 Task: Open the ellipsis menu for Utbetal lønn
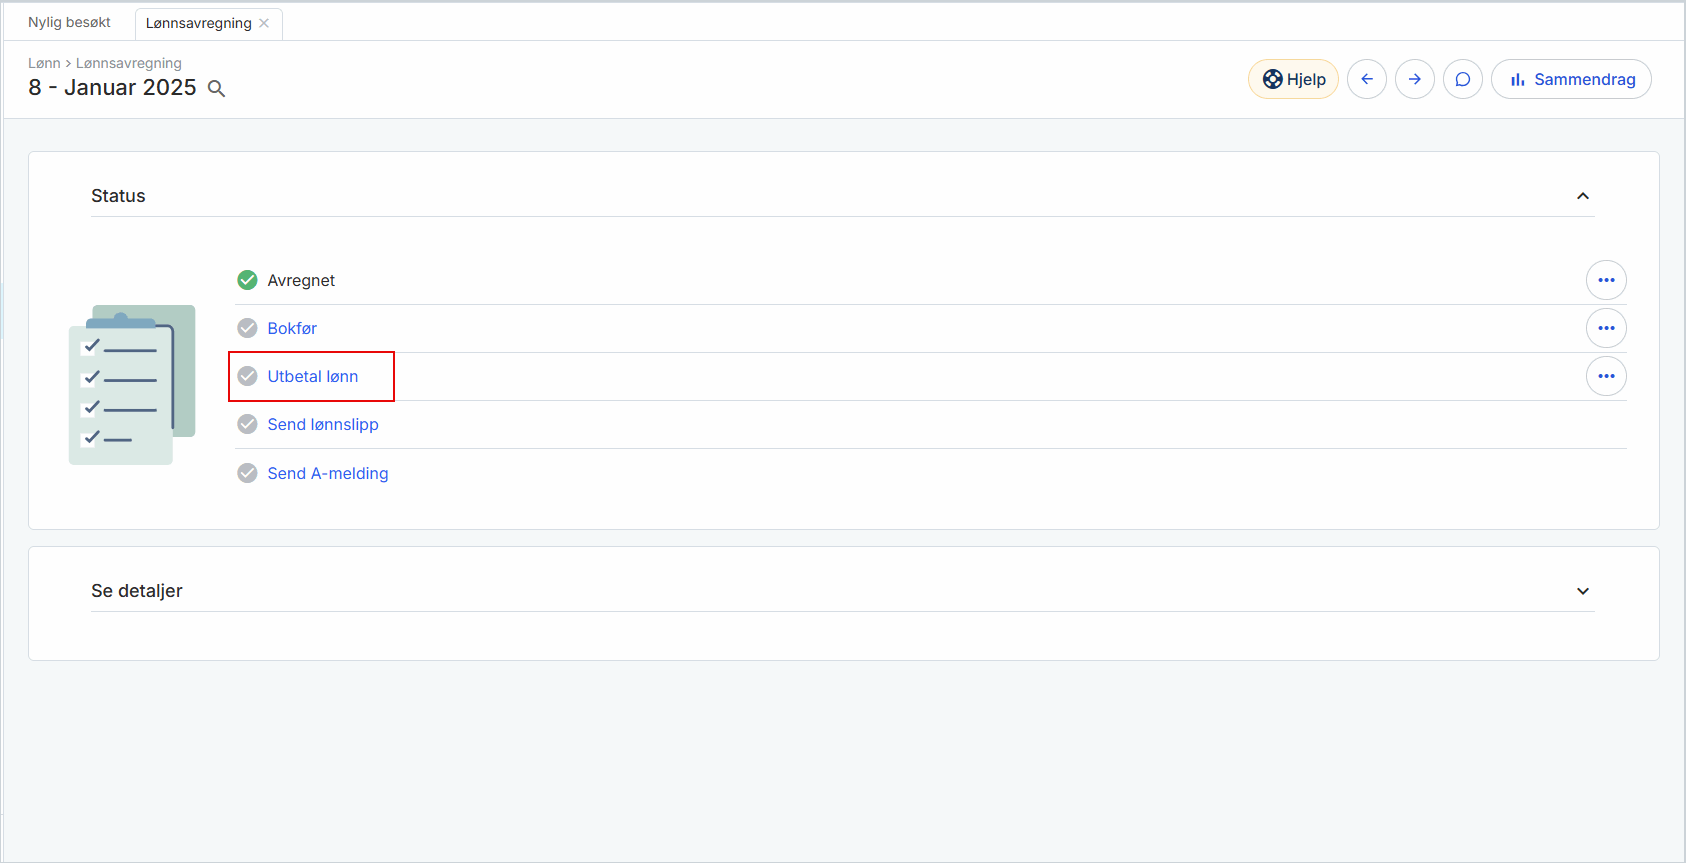(1606, 376)
